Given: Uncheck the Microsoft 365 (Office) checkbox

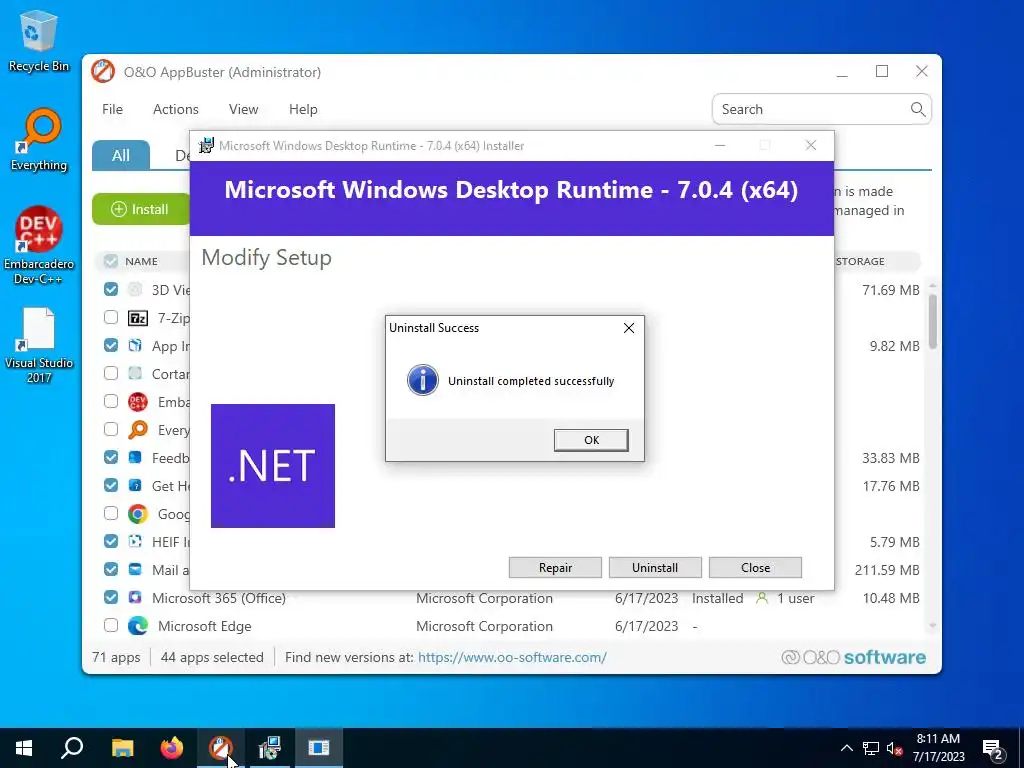Looking at the screenshot, I should click(x=111, y=598).
